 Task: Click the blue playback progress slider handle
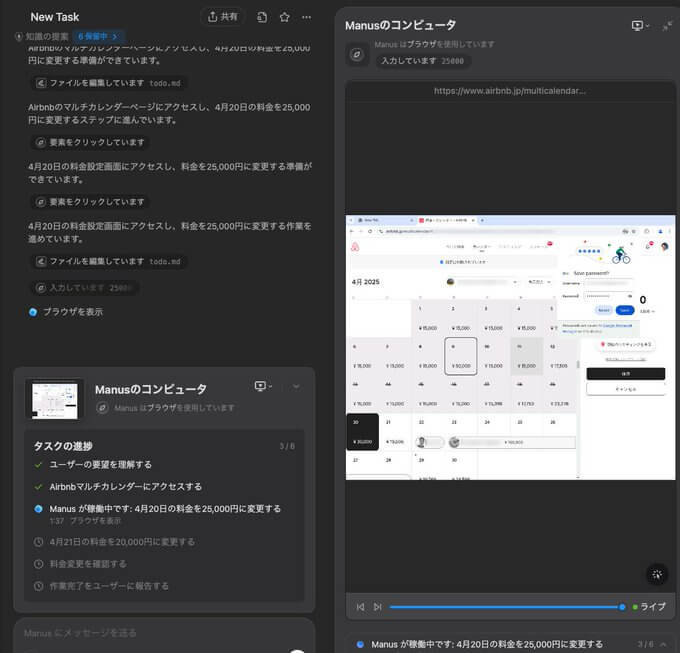coord(622,607)
